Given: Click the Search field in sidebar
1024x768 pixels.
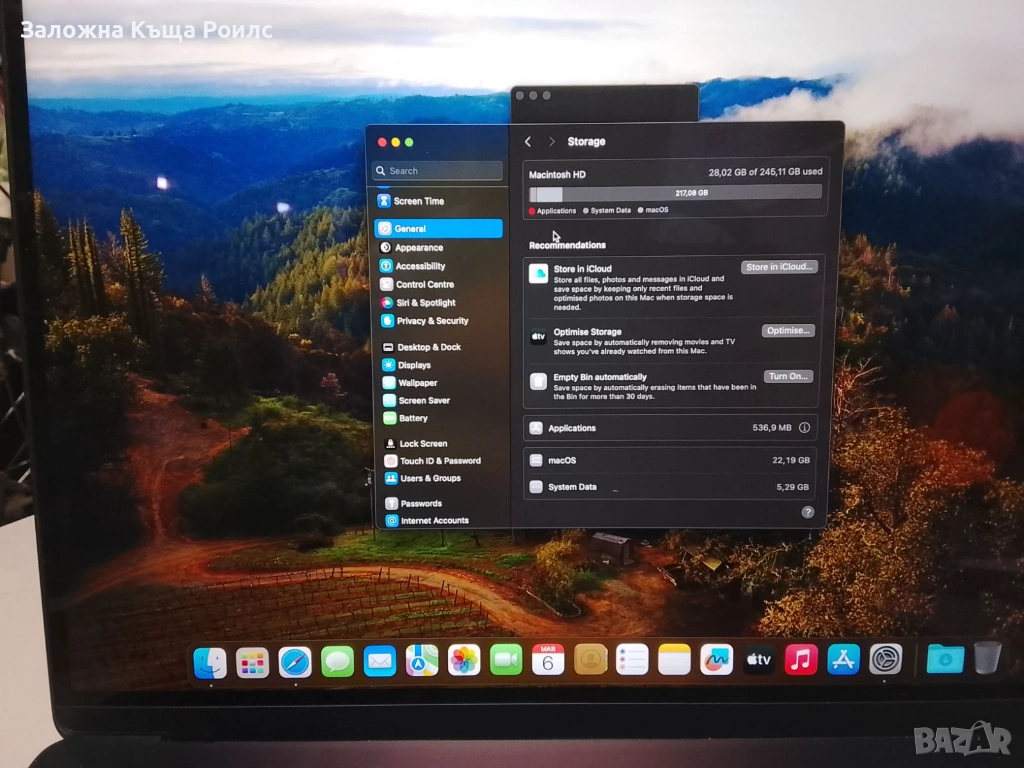Looking at the screenshot, I should click(438, 171).
